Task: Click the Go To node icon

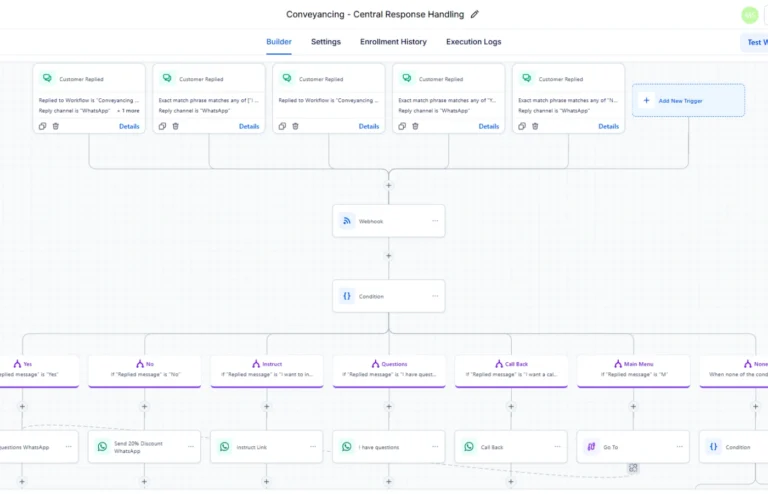Action: 591,447
